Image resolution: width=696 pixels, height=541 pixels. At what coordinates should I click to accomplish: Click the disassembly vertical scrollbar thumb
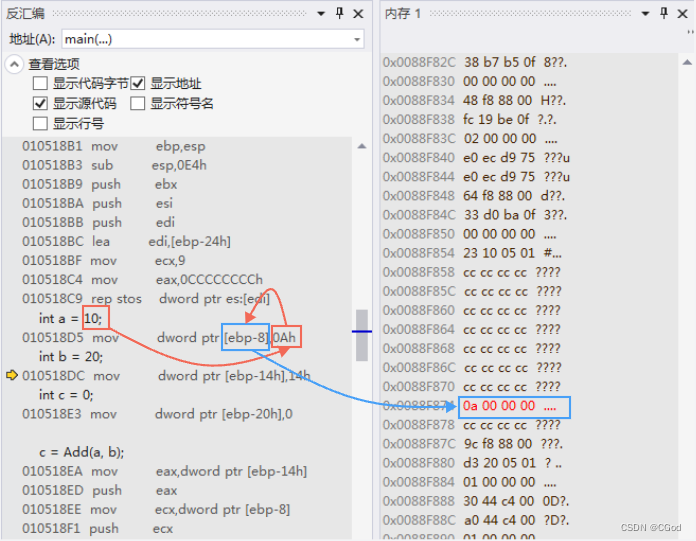[x=362, y=335]
